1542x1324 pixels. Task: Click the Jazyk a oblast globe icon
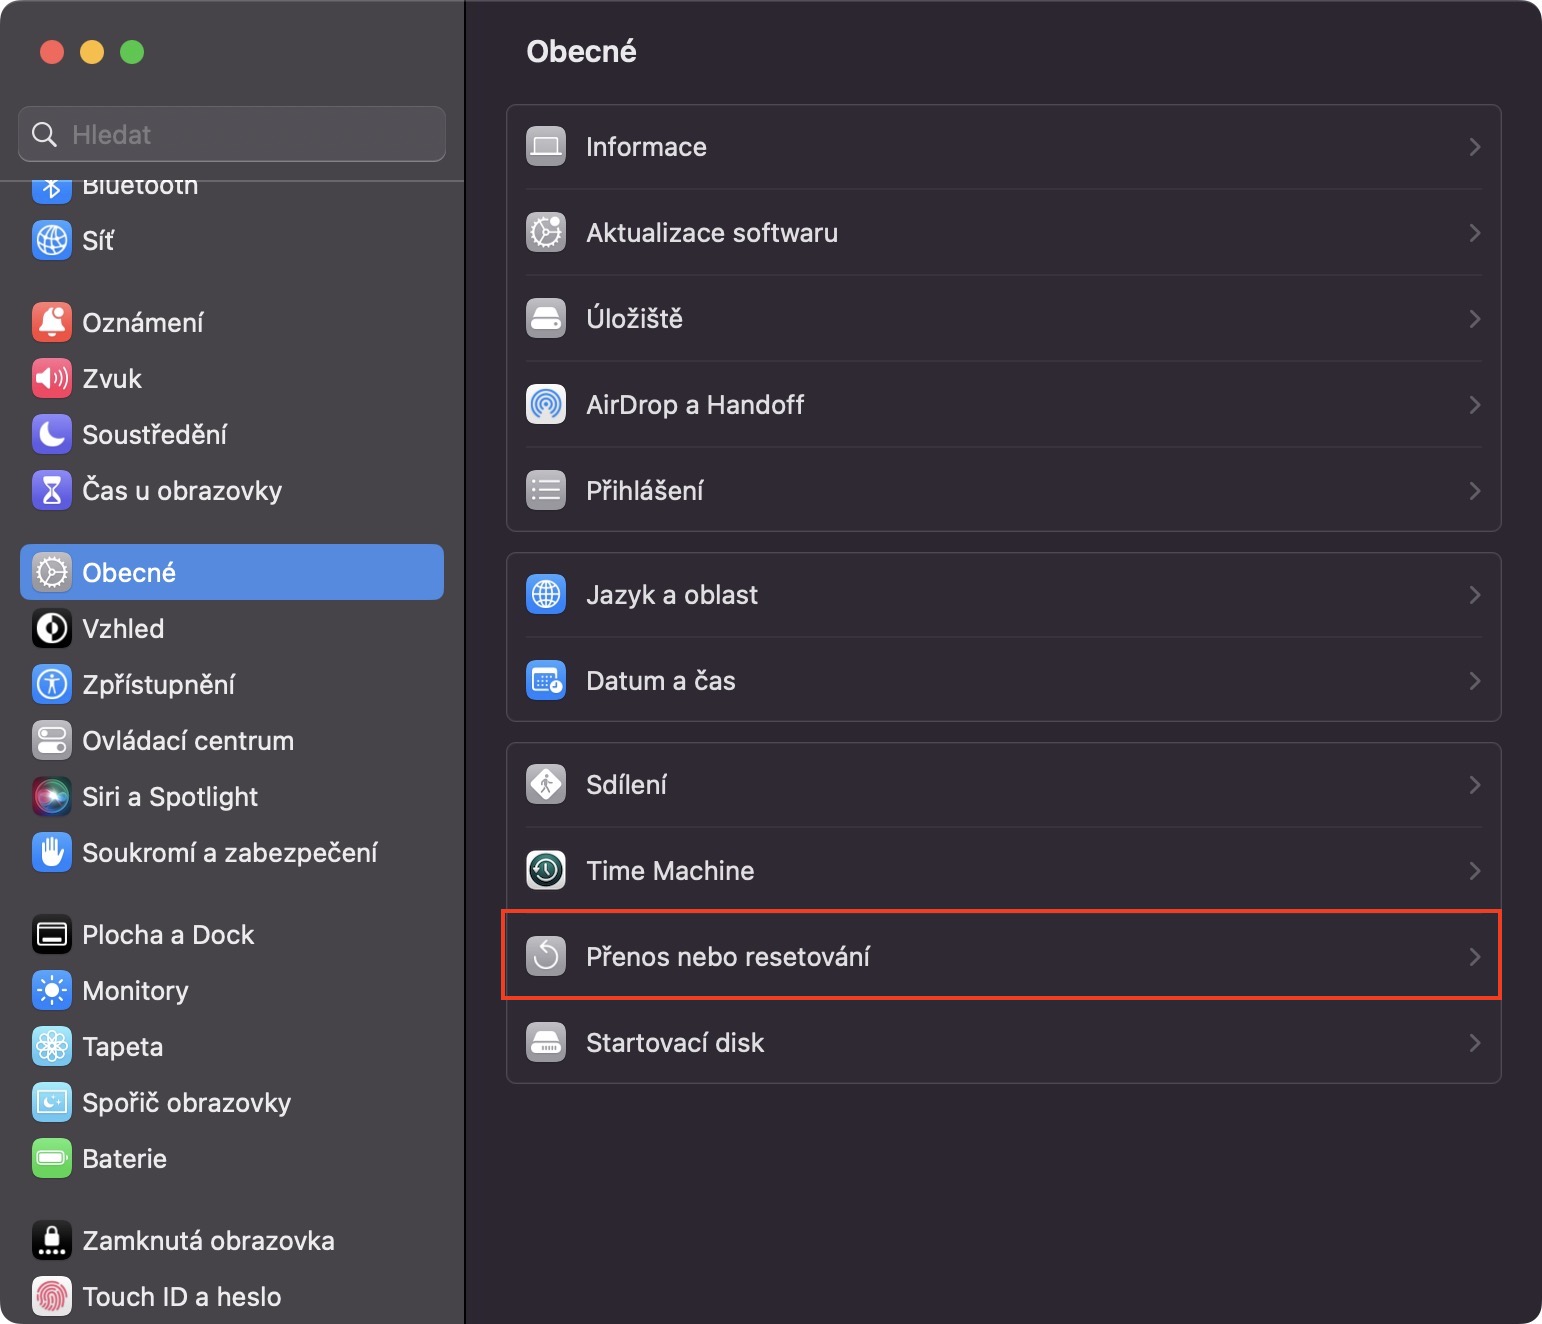tap(546, 594)
